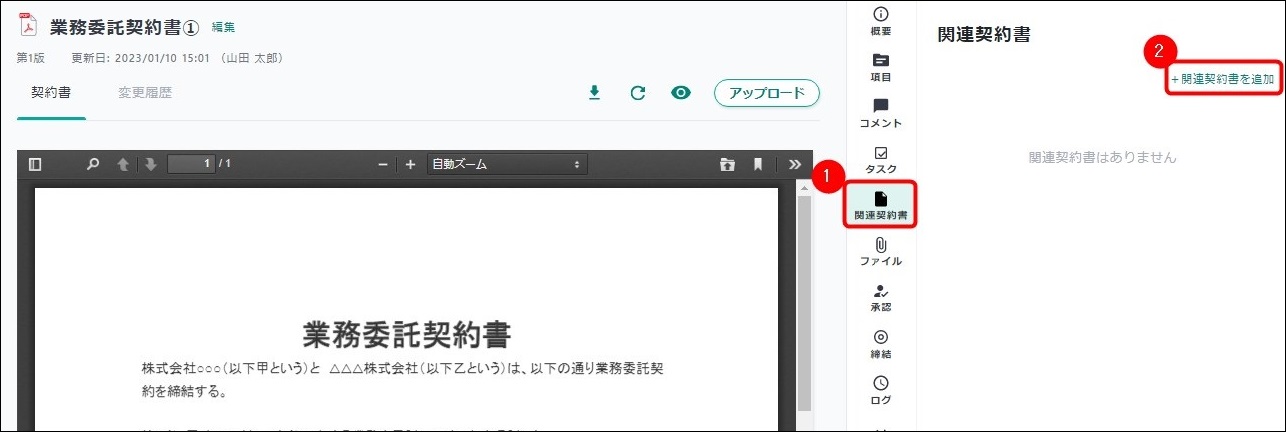The width and height of the screenshot is (1286, 432).
Task: Click the page number input field
Action: (190, 164)
